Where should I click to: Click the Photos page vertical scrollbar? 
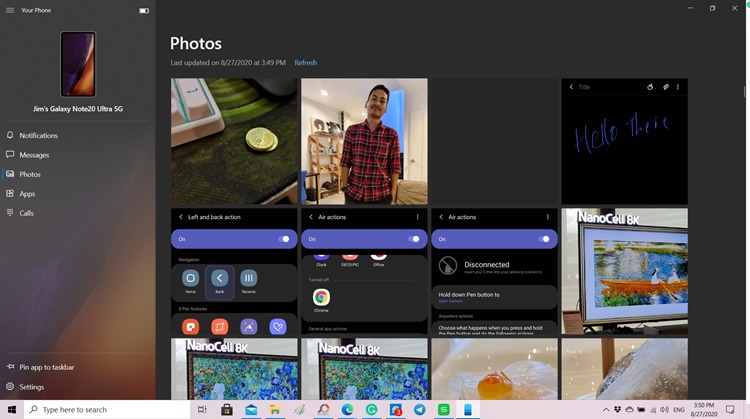point(744,91)
